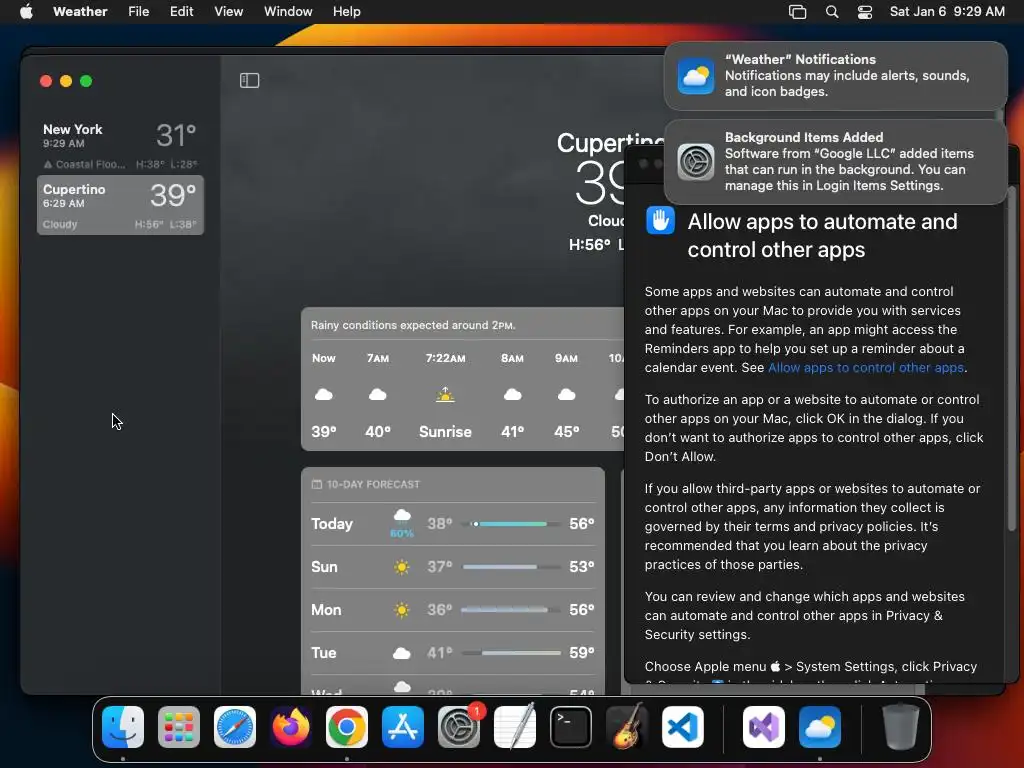This screenshot has width=1024, height=768.
Task: Open TextEdit from the Dock
Action: click(x=515, y=727)
